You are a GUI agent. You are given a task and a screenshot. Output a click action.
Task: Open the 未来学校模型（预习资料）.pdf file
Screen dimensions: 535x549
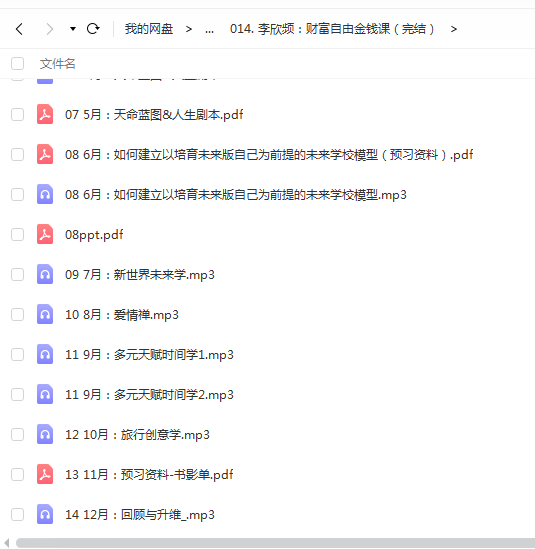pyautogui.click(x=269, y=154)
